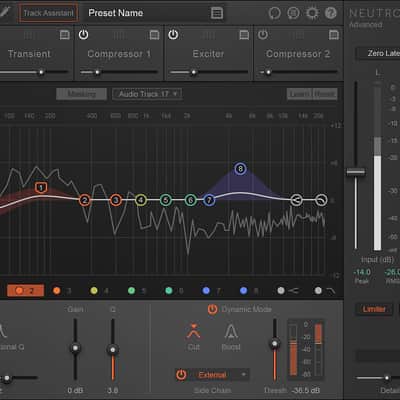
Task: Open the Audio Track 17 dropdown
Action: tap(147, 94)
